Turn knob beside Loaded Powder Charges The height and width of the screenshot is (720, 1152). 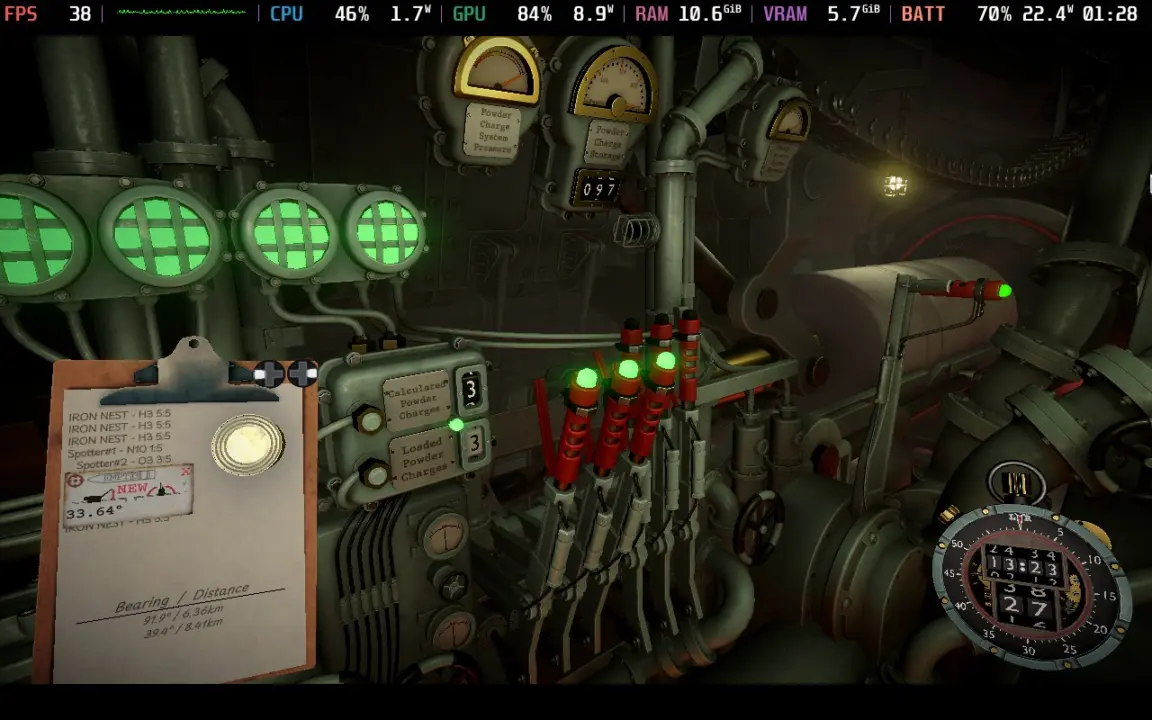[375, 475]
